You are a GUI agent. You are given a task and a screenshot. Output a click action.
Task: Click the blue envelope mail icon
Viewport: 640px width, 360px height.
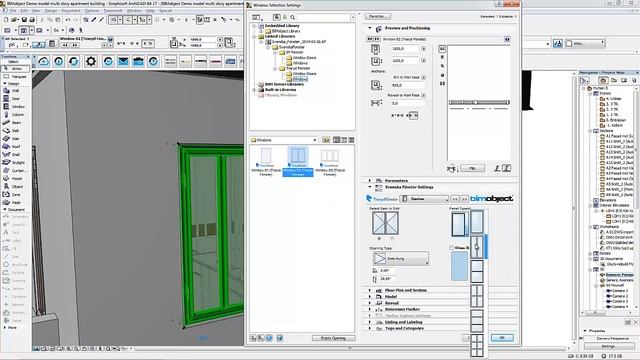pos(123,61)
